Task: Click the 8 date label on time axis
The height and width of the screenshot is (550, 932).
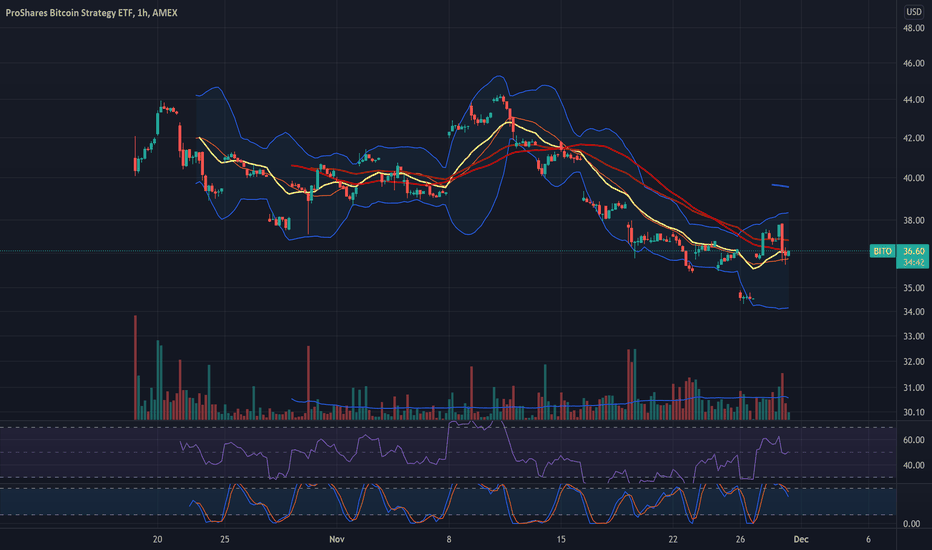Action: (x=449, y=539)
